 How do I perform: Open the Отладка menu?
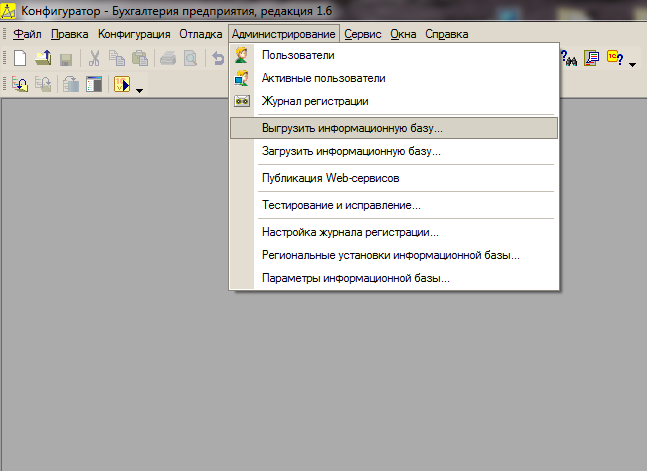pos(201,34)
